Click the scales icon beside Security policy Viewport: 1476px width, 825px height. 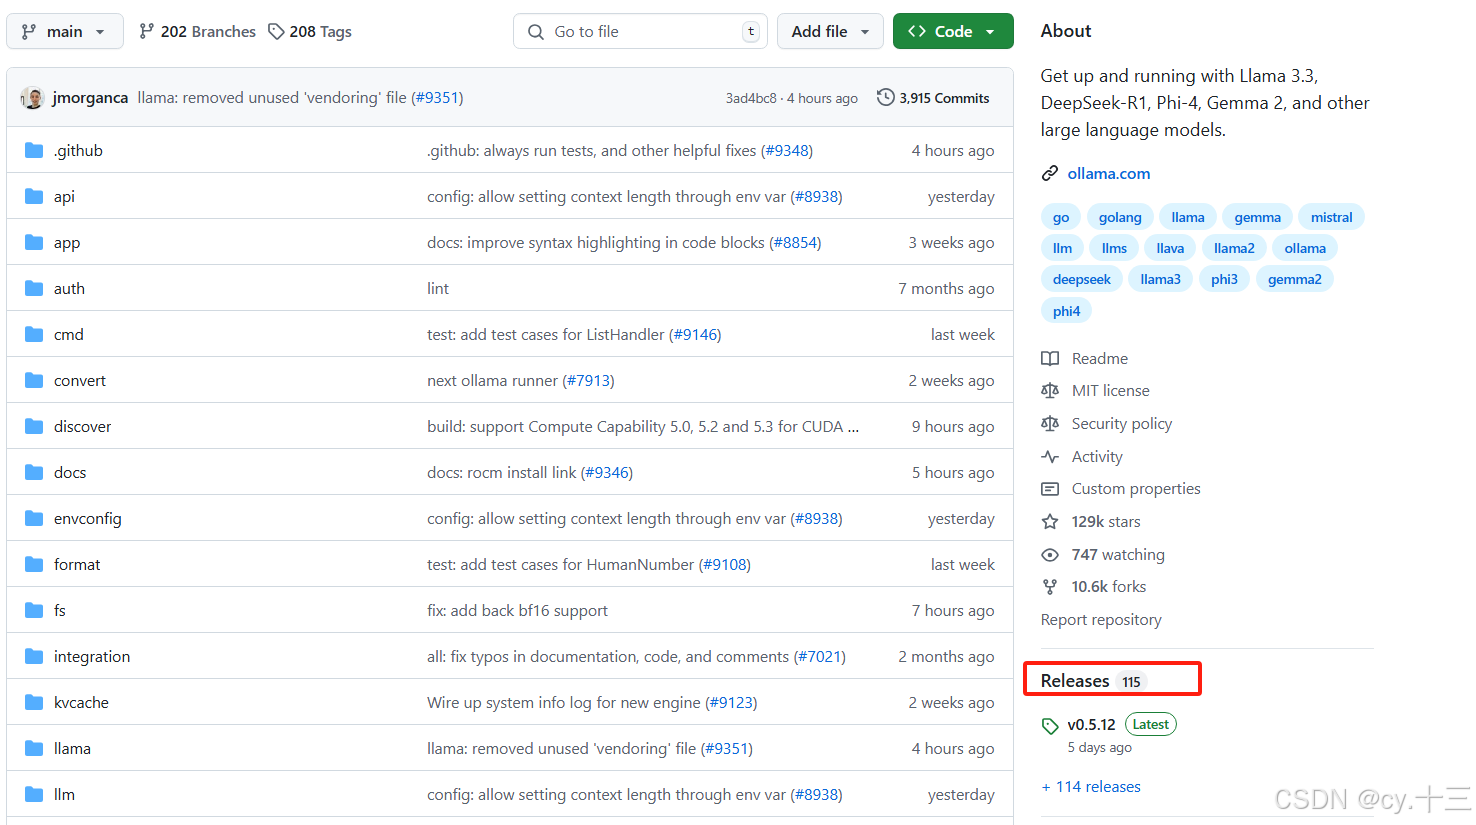1050,424
